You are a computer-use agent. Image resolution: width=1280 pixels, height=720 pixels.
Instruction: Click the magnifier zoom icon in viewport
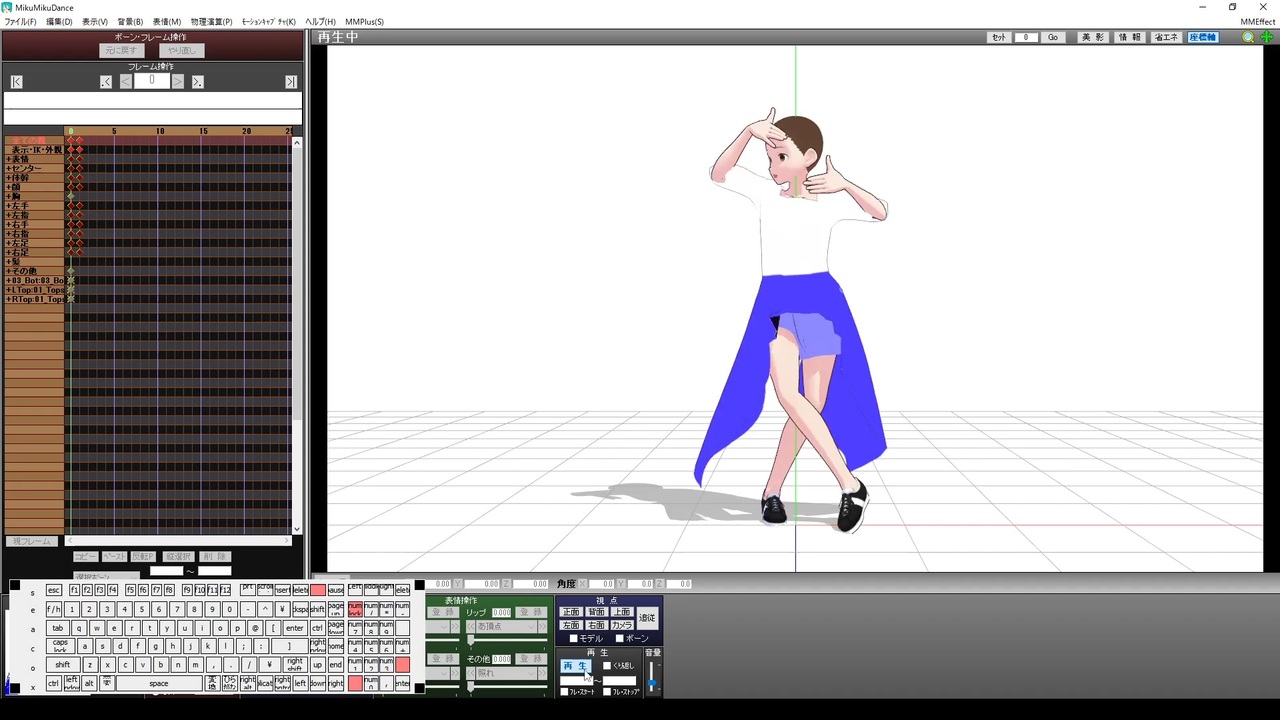point(1249,38)
